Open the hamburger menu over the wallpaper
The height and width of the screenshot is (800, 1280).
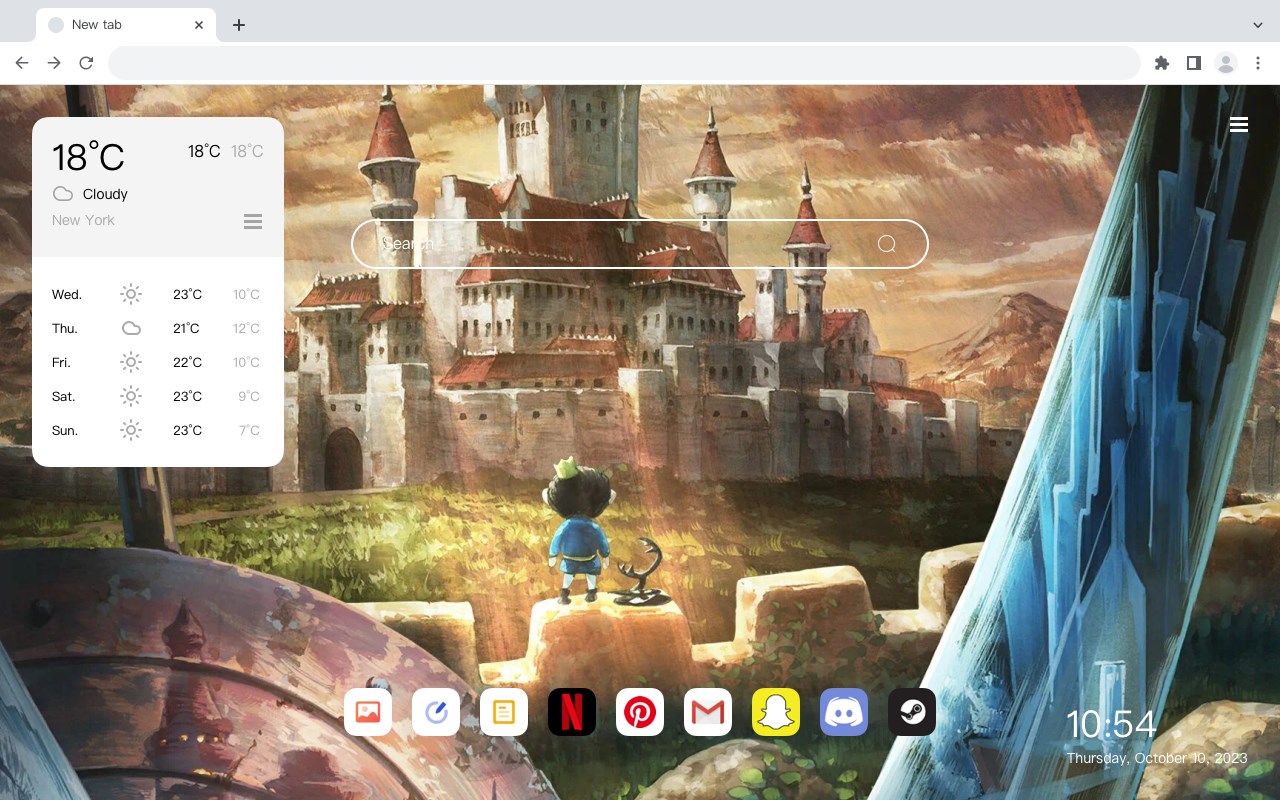1239,125
